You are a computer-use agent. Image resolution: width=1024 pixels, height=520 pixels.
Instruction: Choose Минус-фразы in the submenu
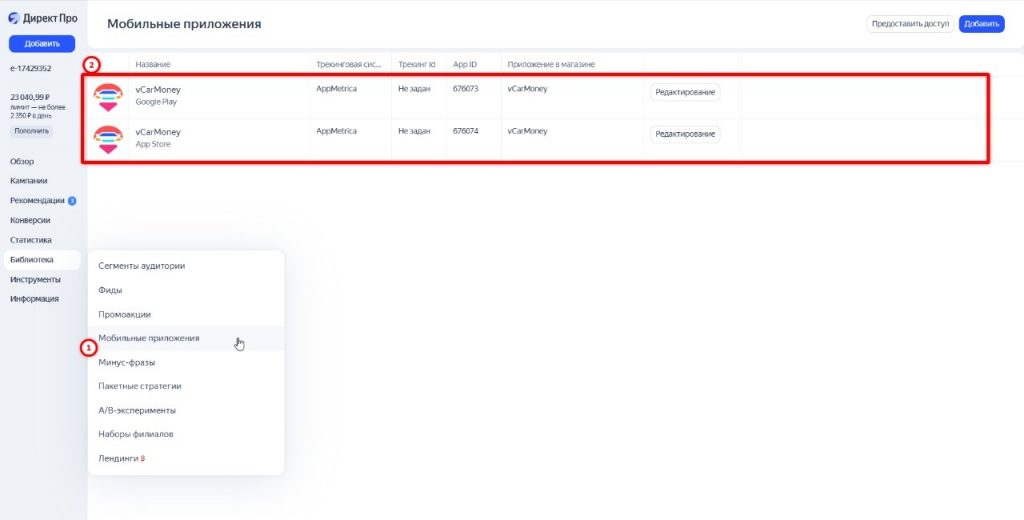tap(185, 362)
